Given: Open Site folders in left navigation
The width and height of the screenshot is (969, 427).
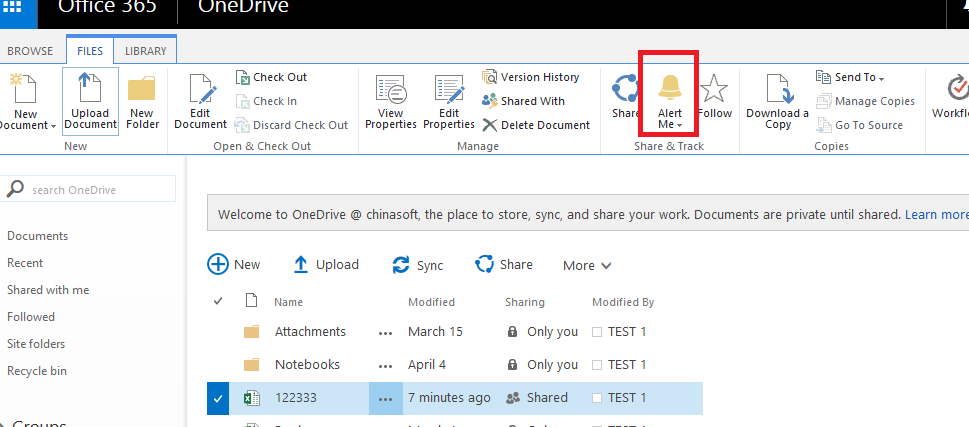Looking at the screenshot, I should 36,344.
